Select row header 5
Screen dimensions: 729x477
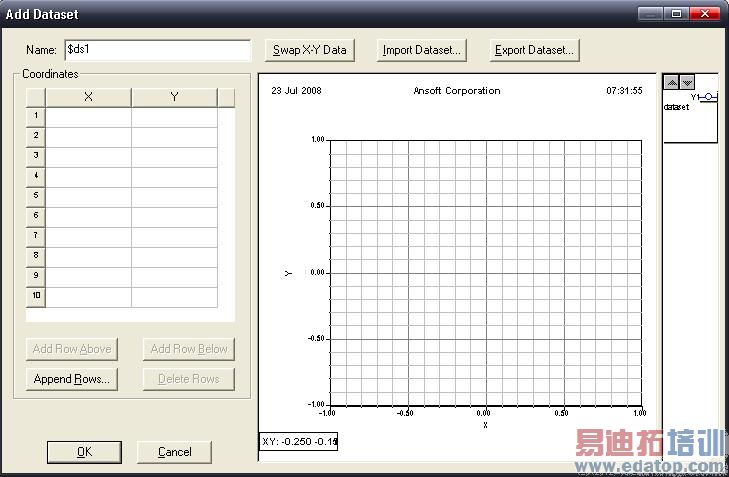click(x=36, y=197)
